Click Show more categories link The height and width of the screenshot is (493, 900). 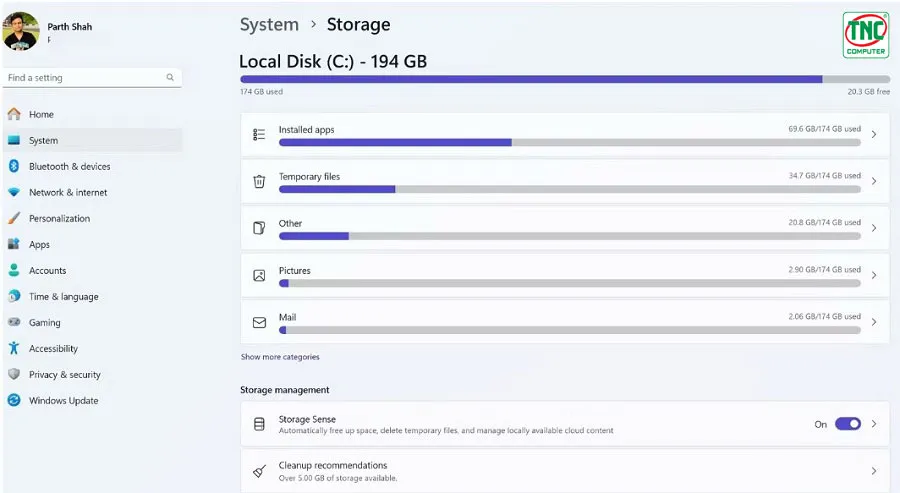pos(280,357)
